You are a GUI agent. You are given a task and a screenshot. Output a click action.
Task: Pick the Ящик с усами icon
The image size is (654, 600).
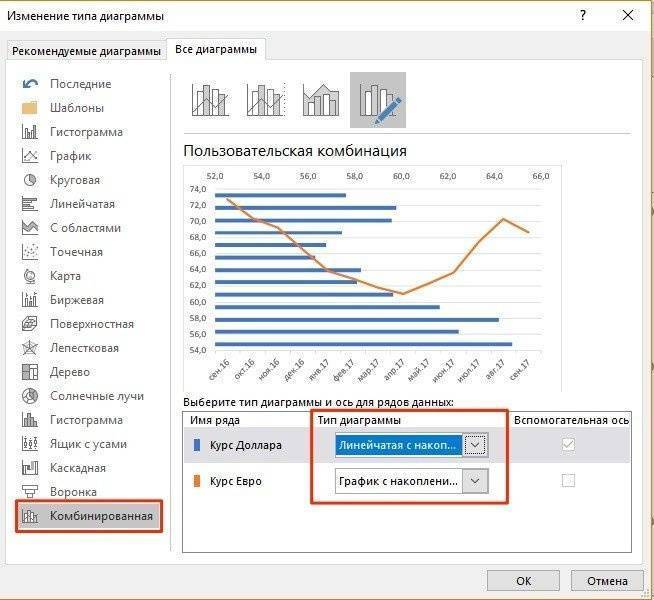(30, 444)
